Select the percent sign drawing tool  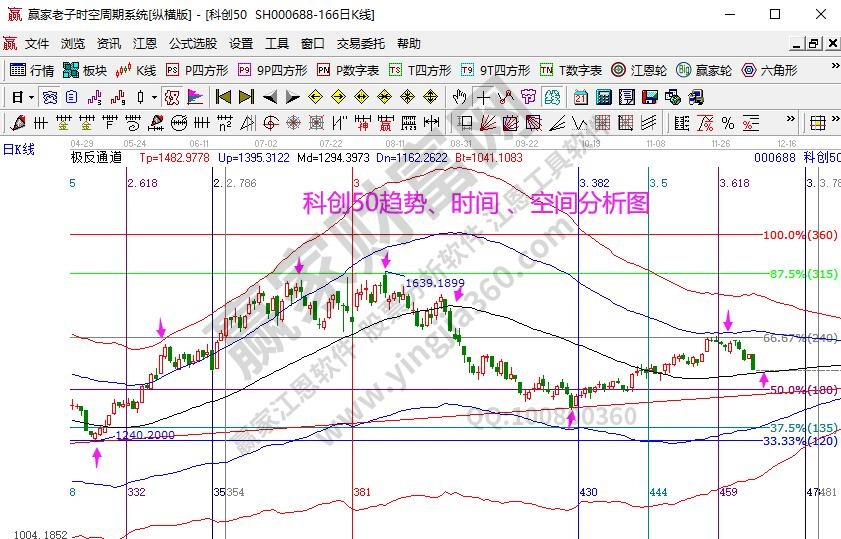(727, 123)
